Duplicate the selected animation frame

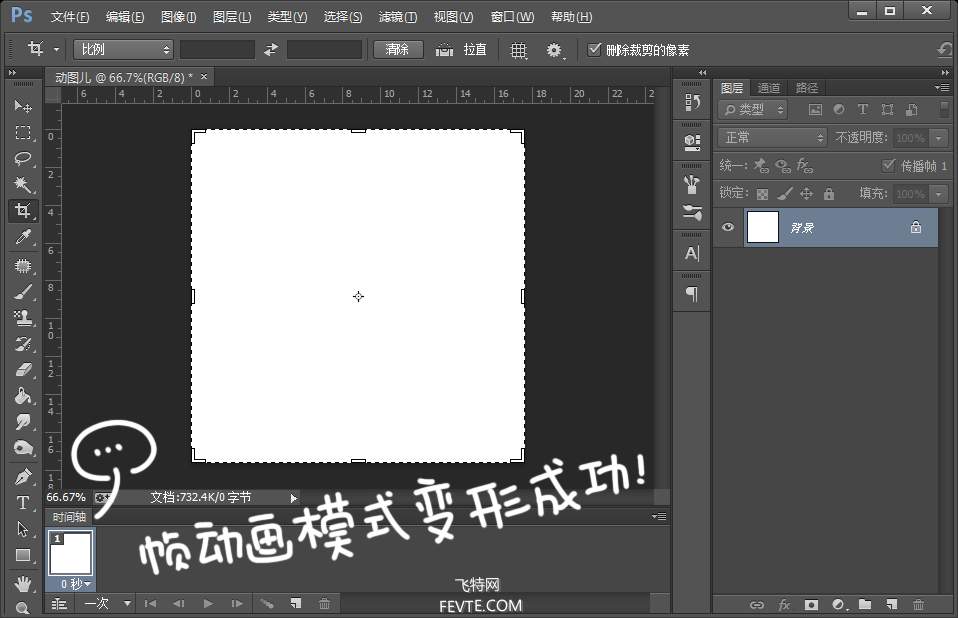click(x=296, y=603)
